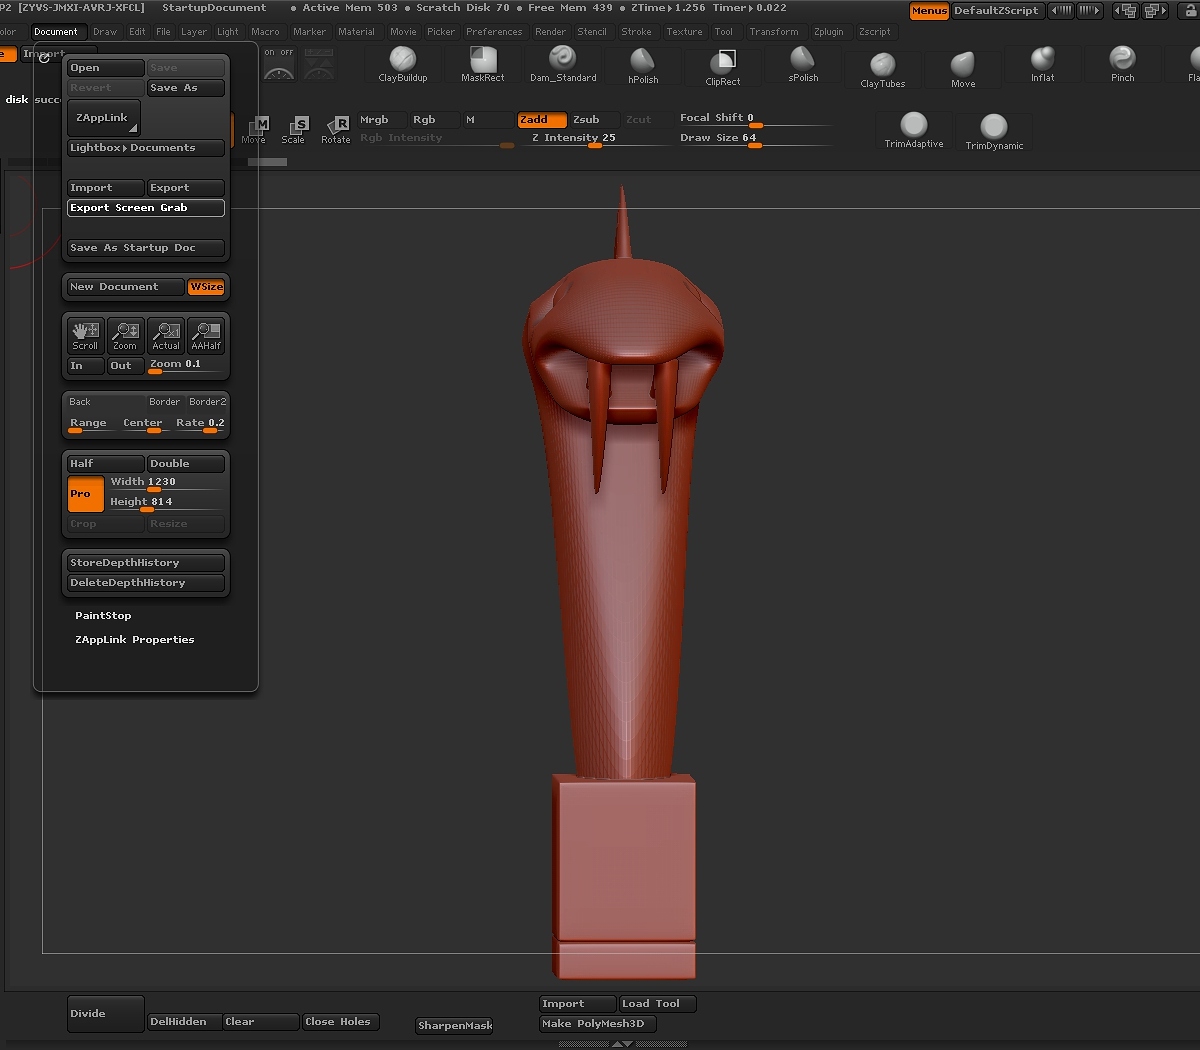This screenshot has width=1200, height=1050.
Task: Select the Inflat brush
Action: click(x=1043, y=64)
